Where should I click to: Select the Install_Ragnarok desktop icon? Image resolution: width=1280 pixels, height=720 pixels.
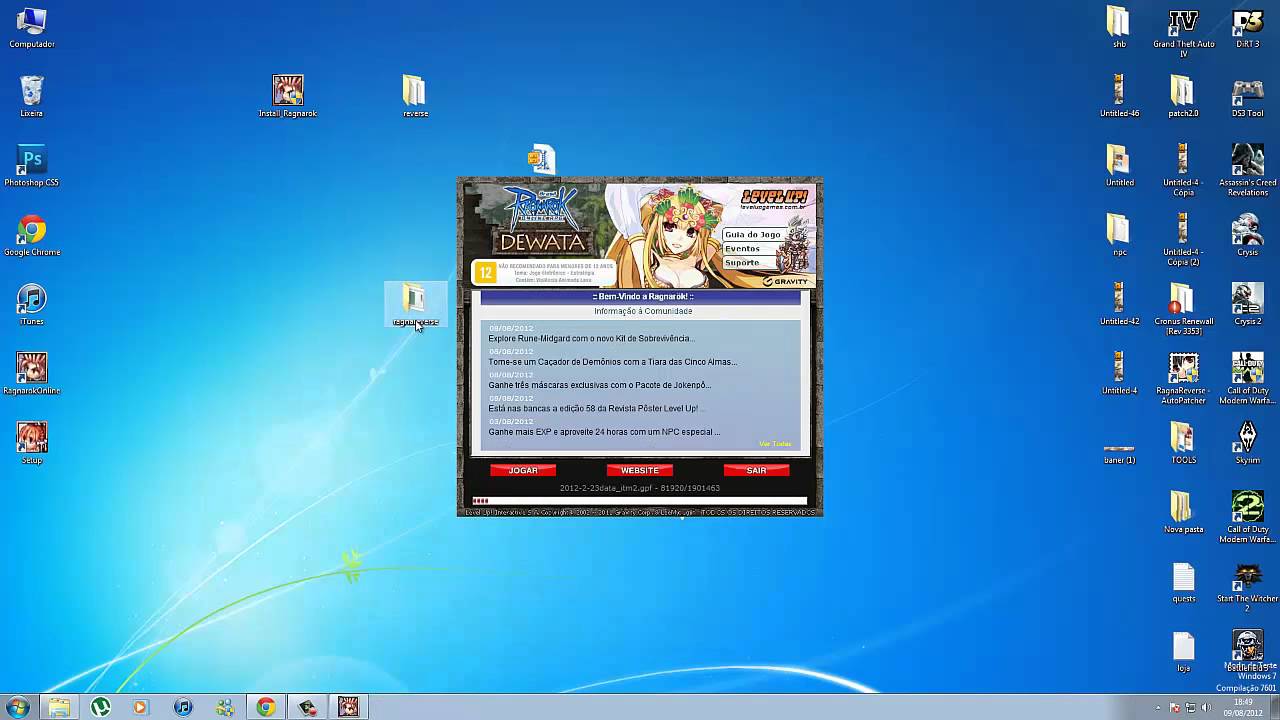pyautogui.click(x=288, y=97)
